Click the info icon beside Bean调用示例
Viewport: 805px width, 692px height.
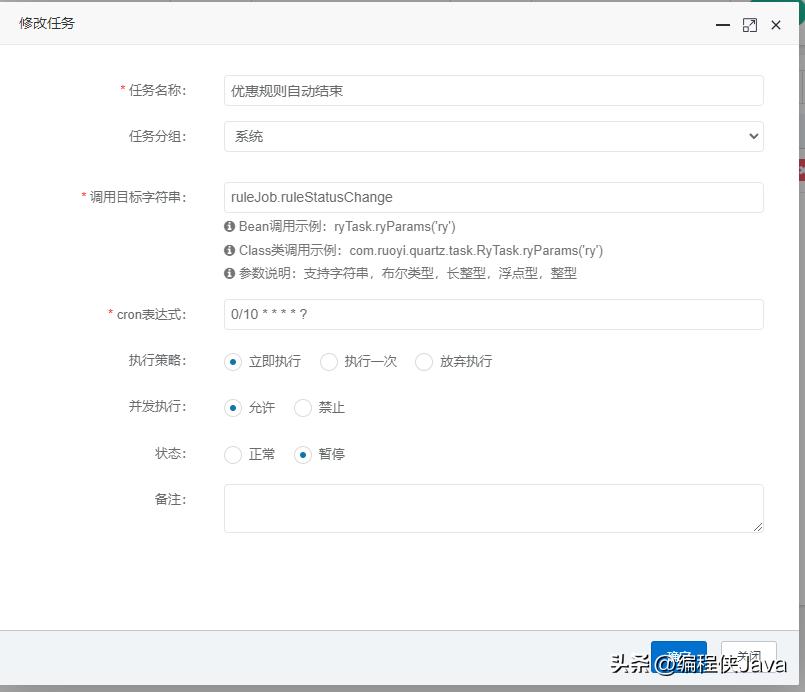[230, 225]
